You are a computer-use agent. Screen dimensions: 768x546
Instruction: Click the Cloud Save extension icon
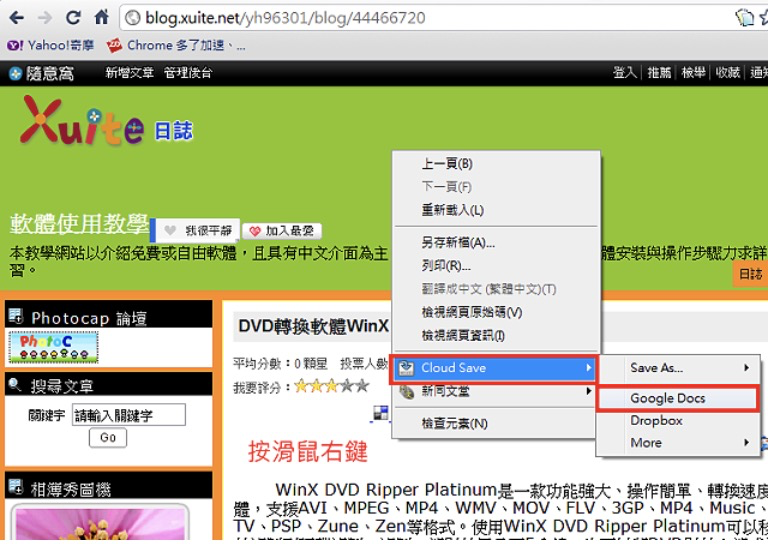click(x=406, y=368)
